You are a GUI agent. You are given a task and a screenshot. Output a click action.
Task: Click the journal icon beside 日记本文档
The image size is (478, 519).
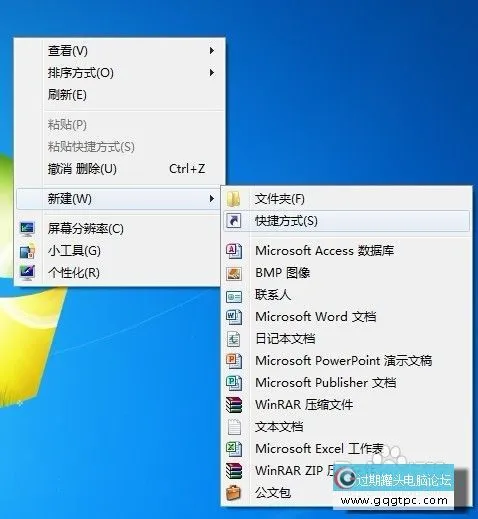click(234, 339)
